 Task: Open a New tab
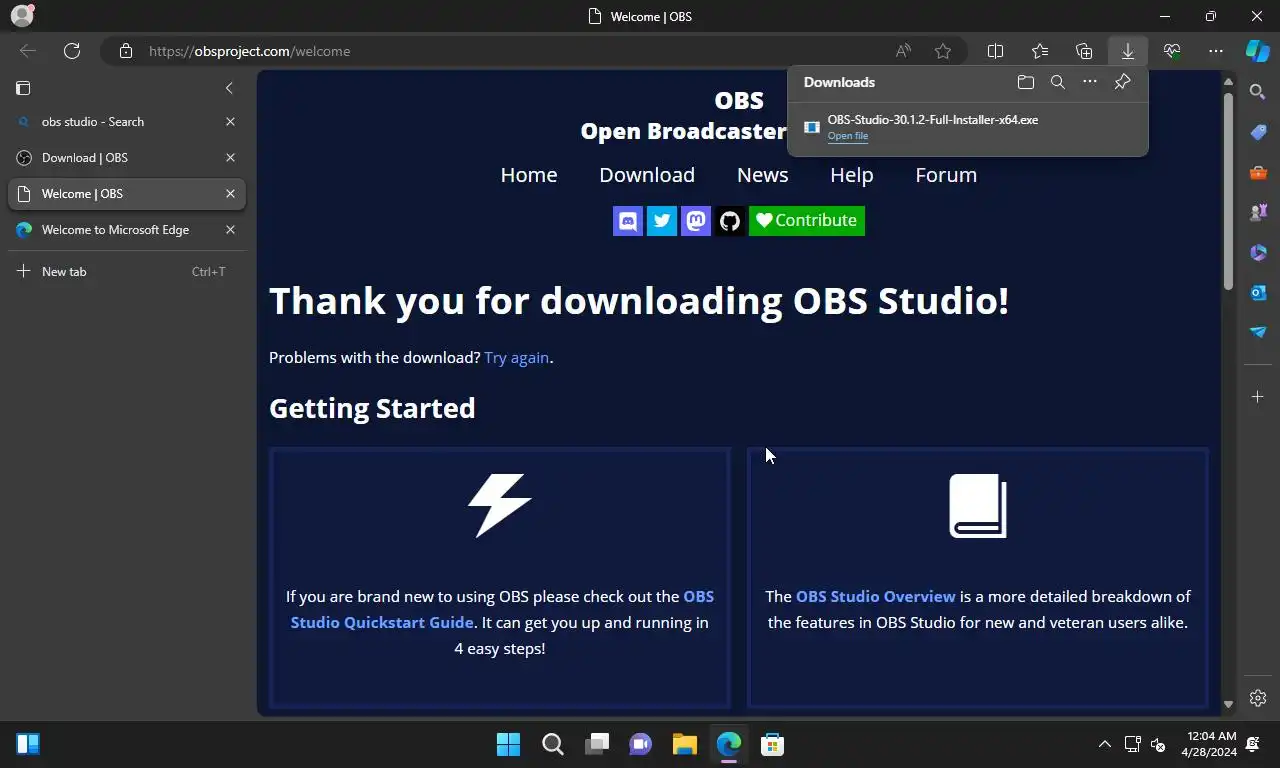point(126,272)
